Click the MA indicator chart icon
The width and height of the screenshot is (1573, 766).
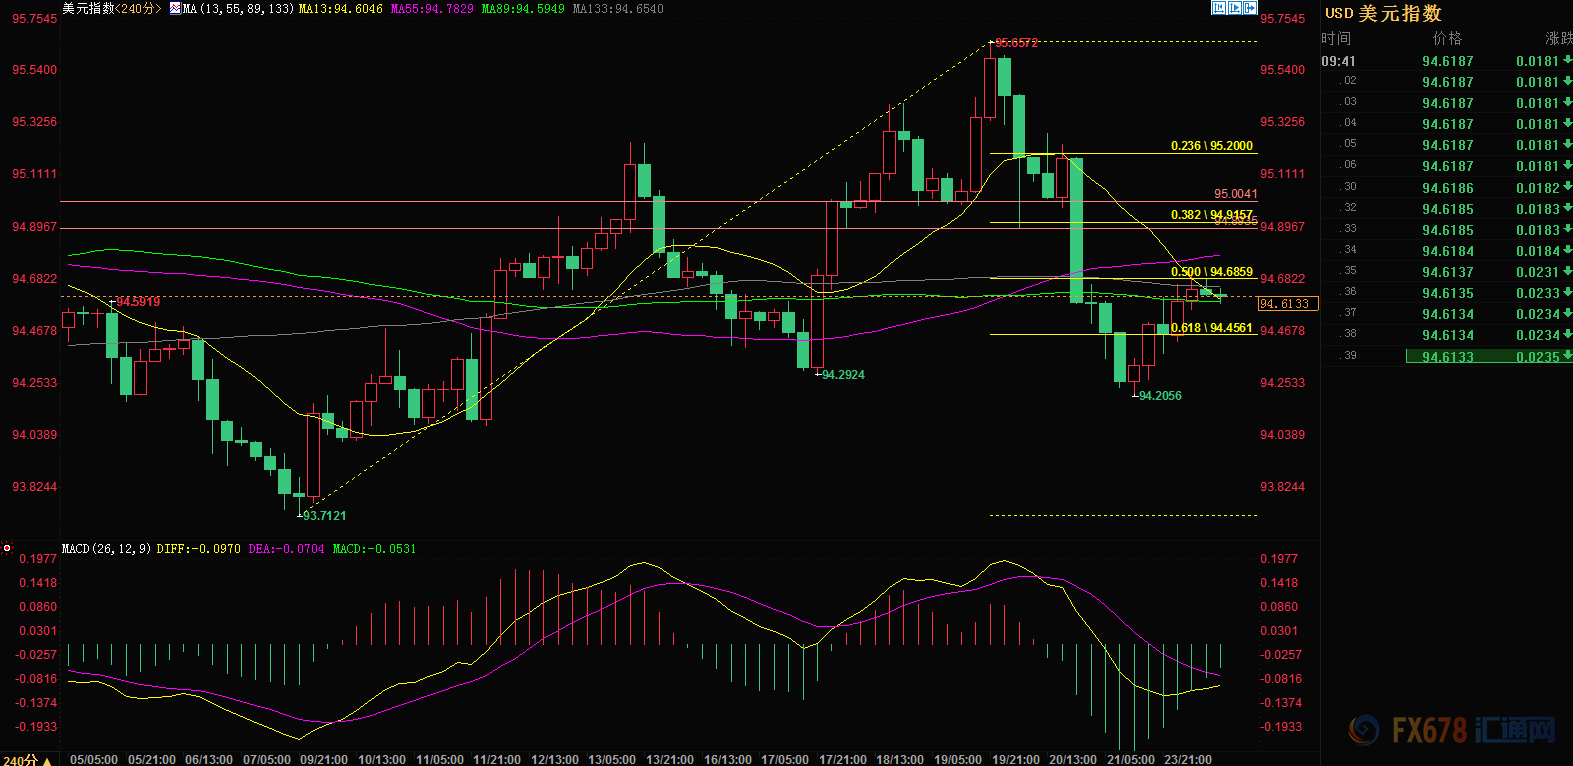(175, 8)
